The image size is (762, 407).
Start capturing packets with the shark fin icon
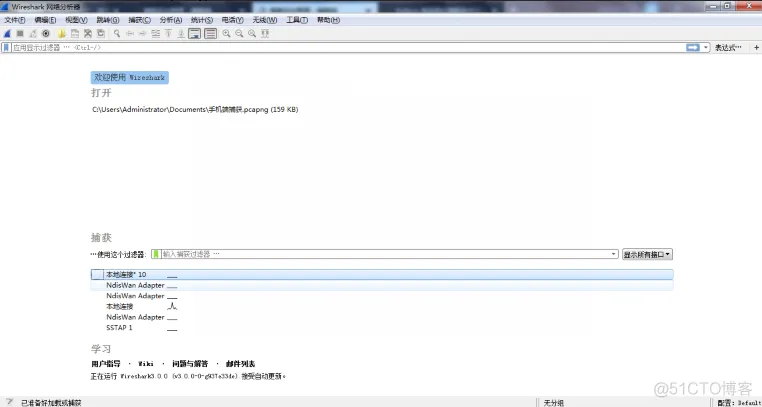point(7,34)
